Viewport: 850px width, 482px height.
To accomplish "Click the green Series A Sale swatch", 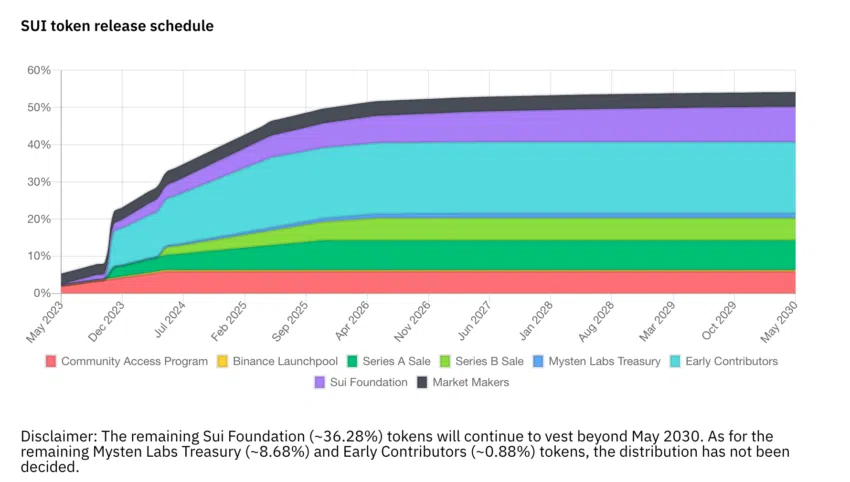I will click(352, 361).
